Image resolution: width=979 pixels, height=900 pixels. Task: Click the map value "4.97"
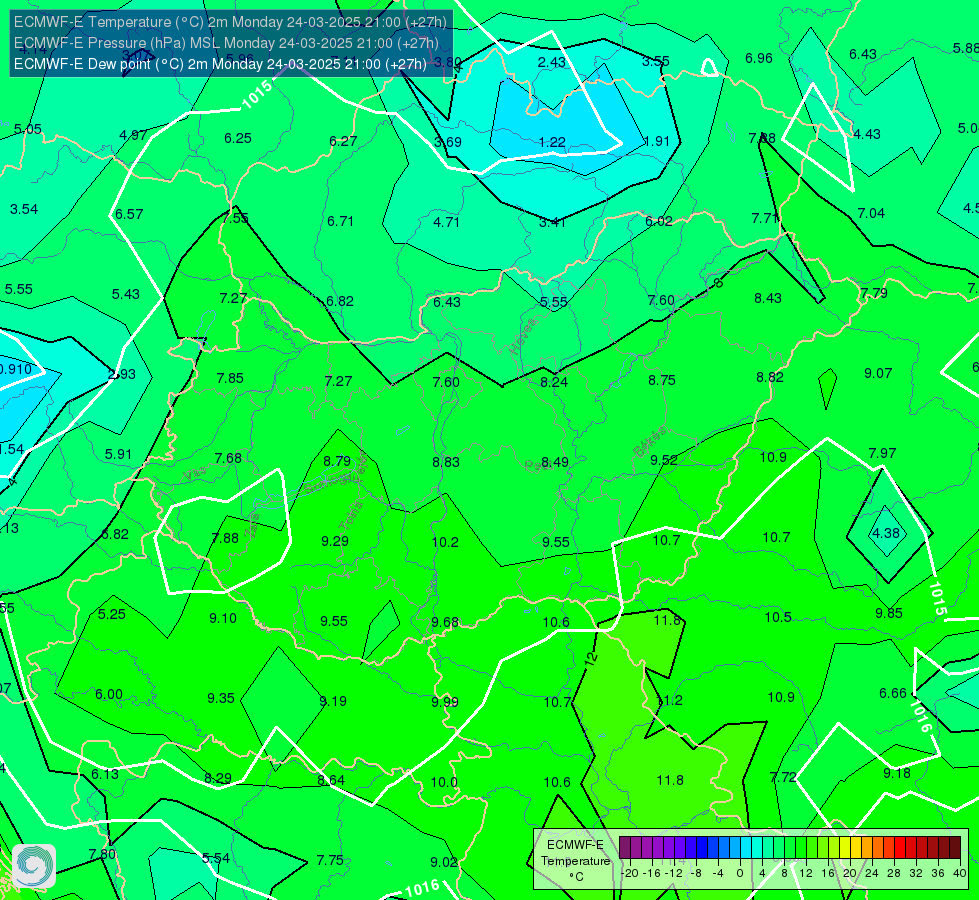(133, 135)
